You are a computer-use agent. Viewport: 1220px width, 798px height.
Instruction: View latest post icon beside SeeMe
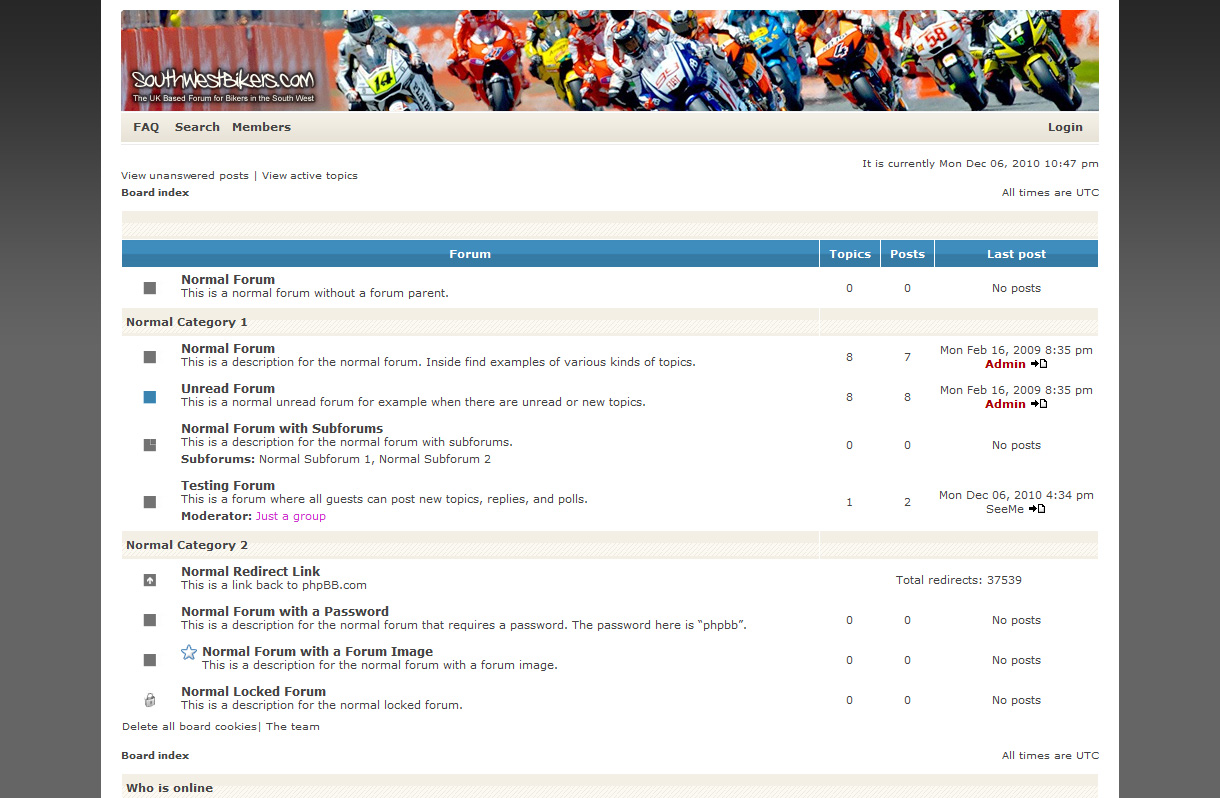pos(1037,509)
